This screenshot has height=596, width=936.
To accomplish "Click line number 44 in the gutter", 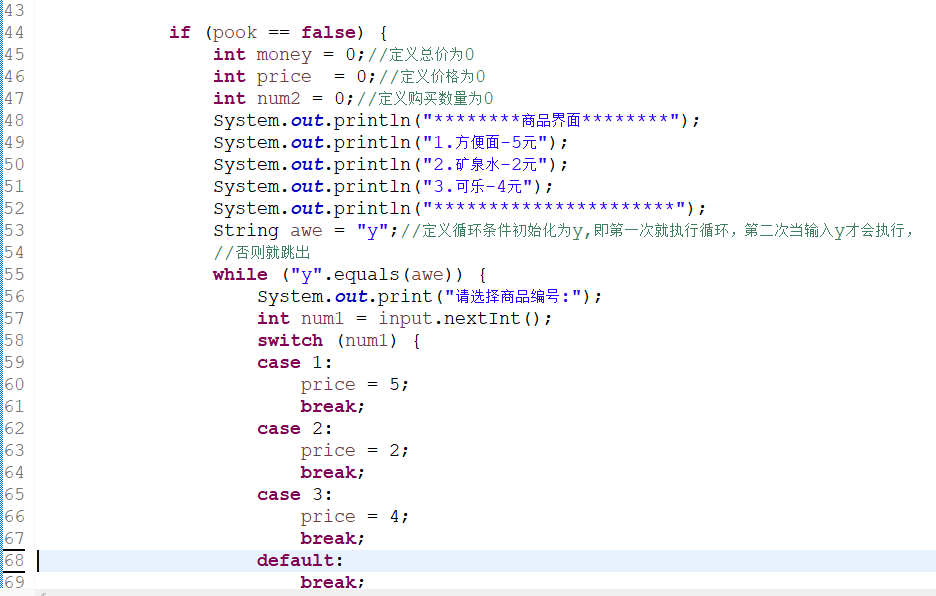I will click(x=14, y=32).
